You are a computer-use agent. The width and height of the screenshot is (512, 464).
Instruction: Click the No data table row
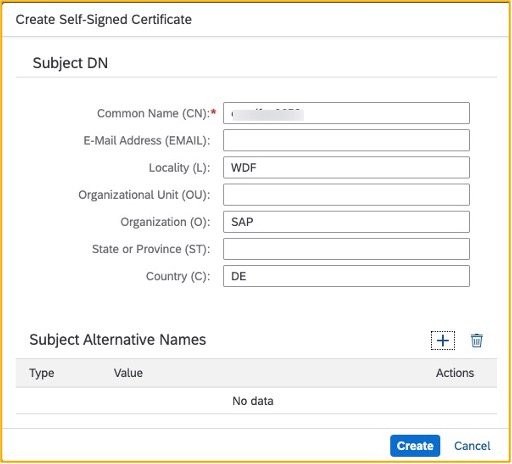(x=256, y=401)
